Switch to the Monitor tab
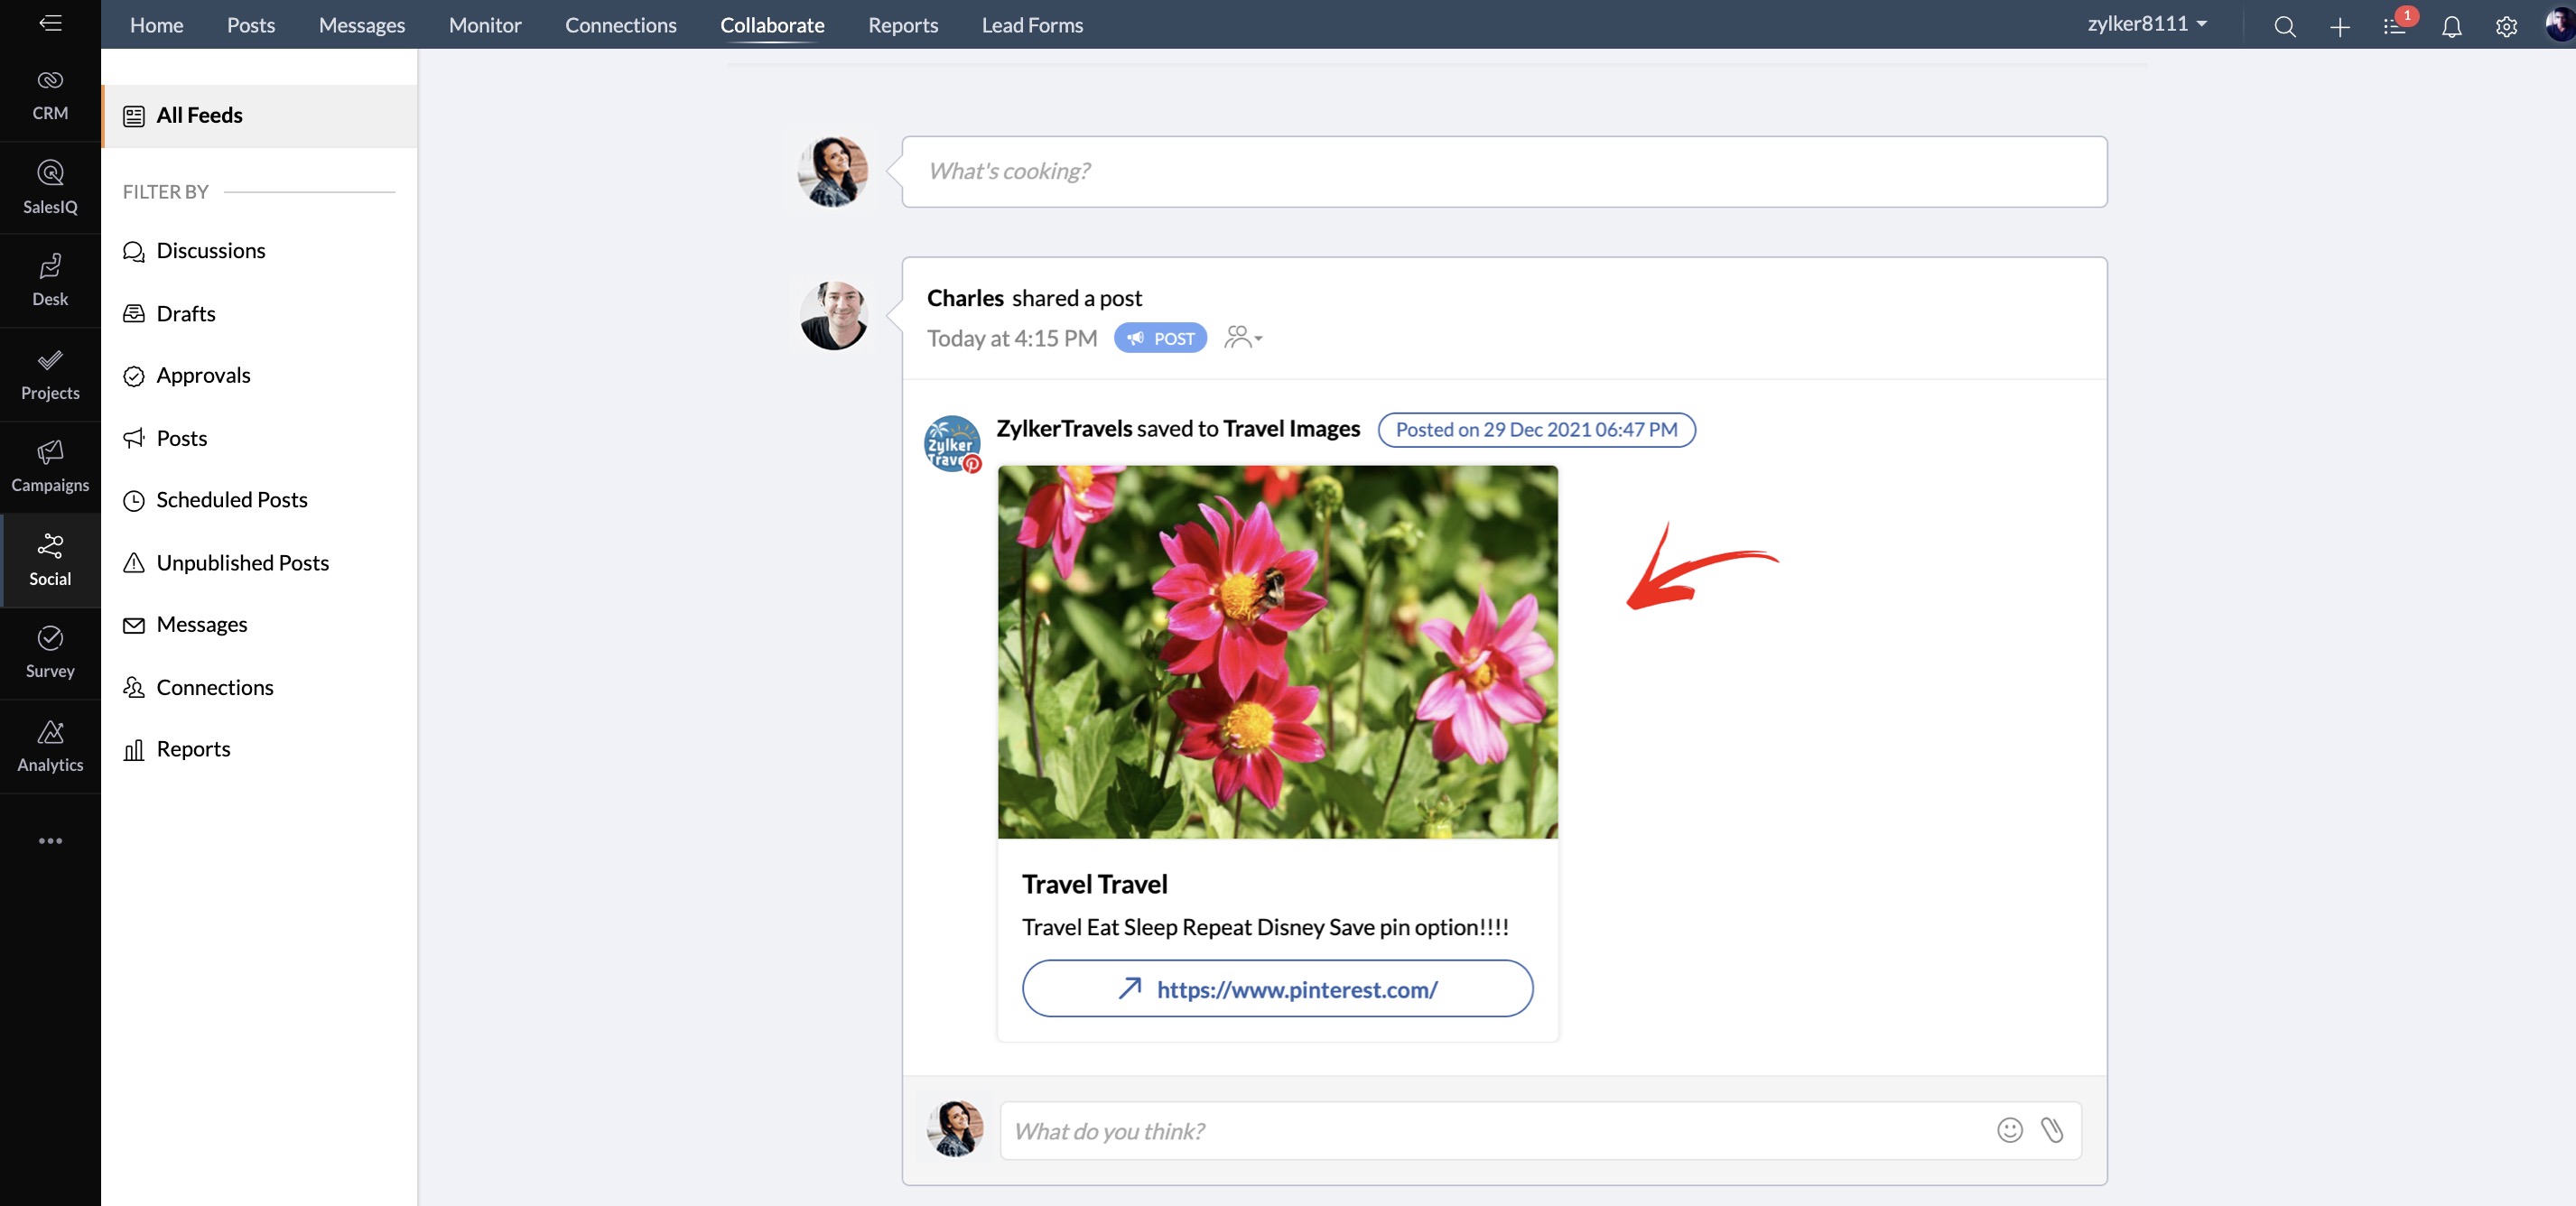 (x=485, y=25)
